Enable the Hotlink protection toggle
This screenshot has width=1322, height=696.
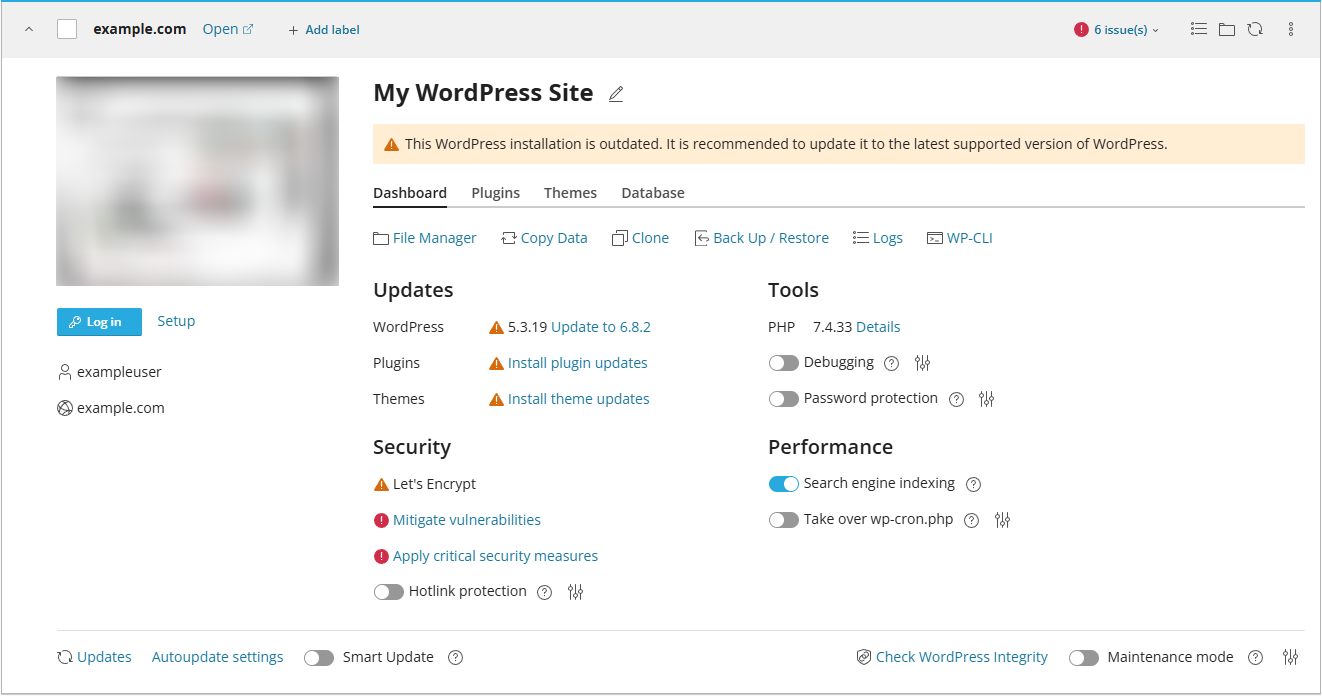389,592
